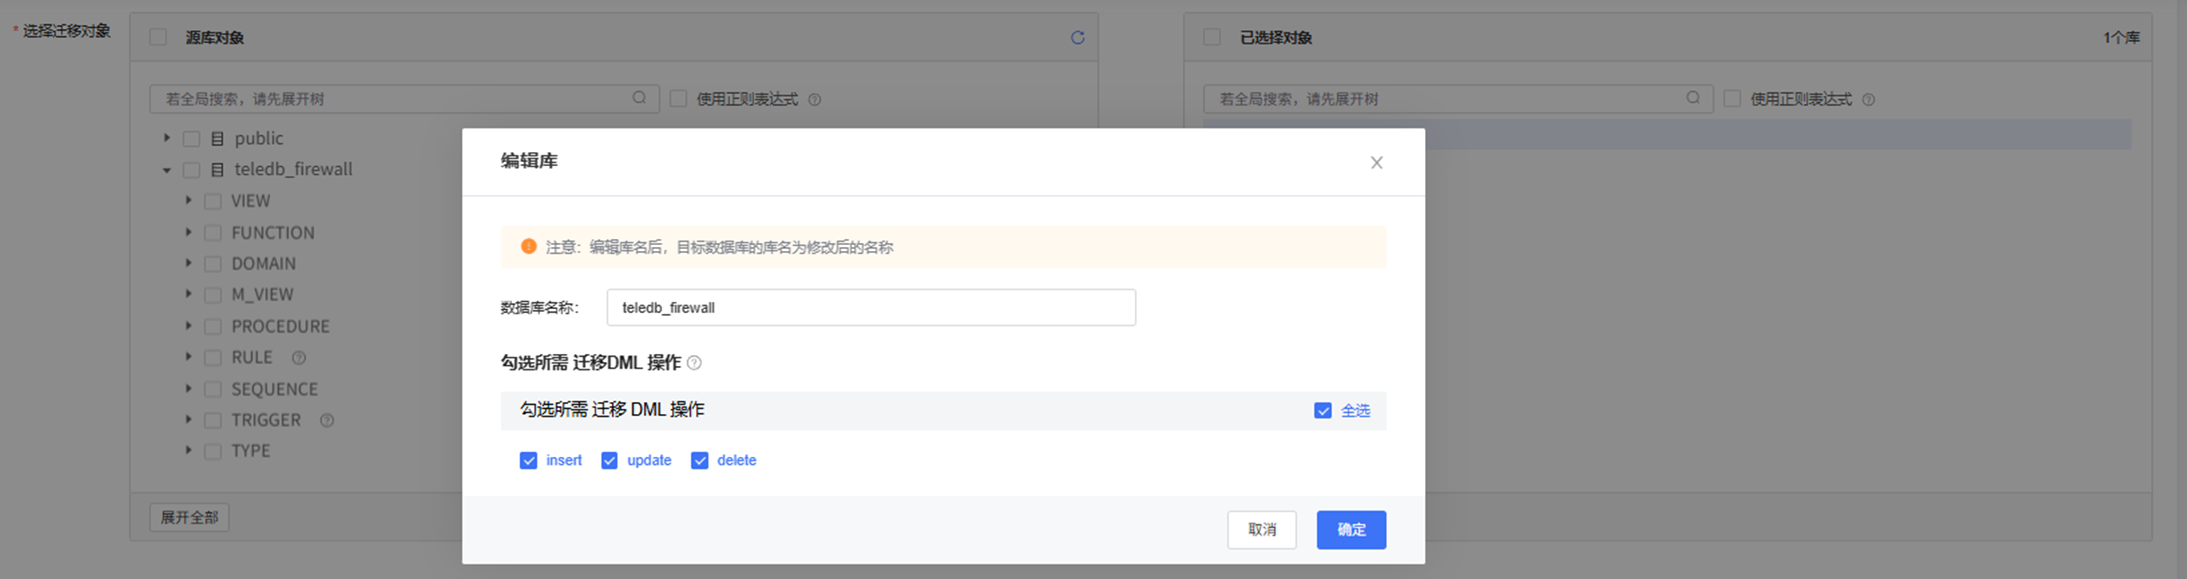
Task: Expand the RULE tree node
Action: click(x=188, y=357)
